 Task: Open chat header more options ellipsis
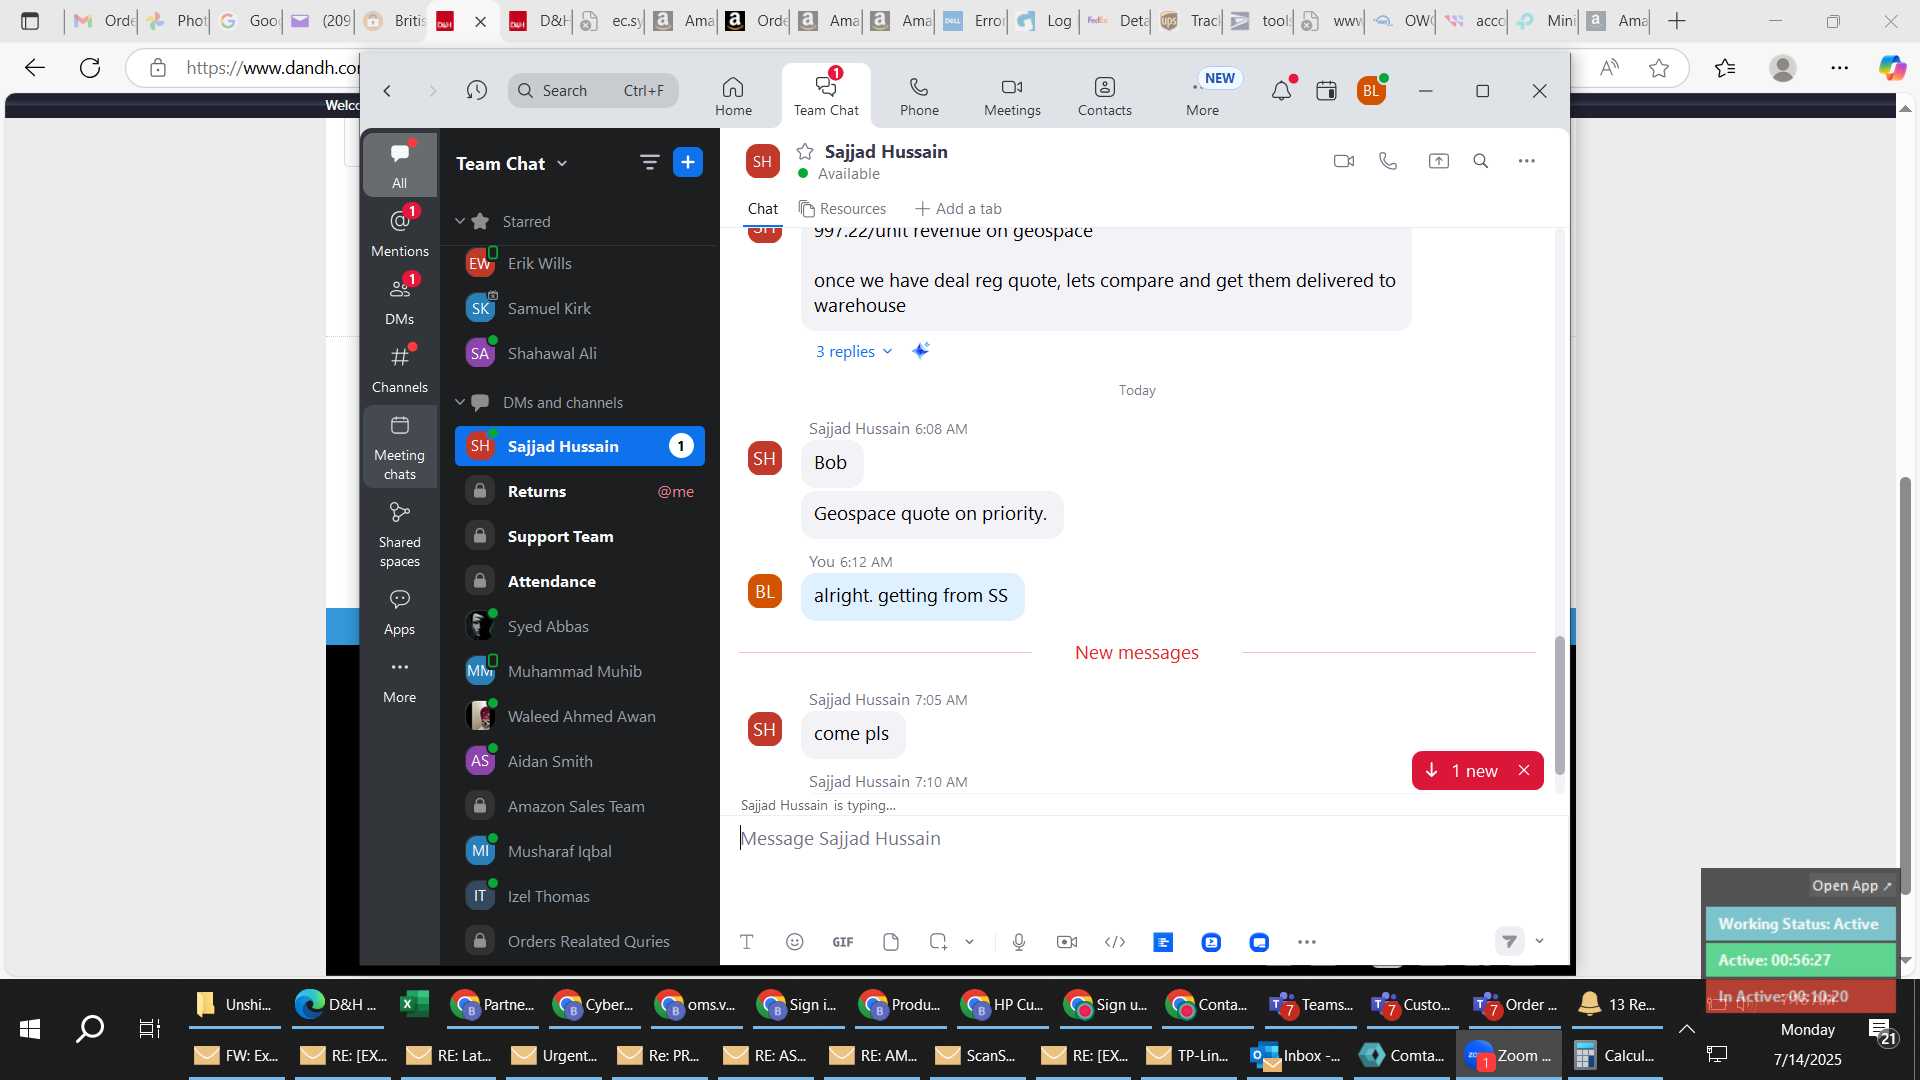[x=1526, y=161]
